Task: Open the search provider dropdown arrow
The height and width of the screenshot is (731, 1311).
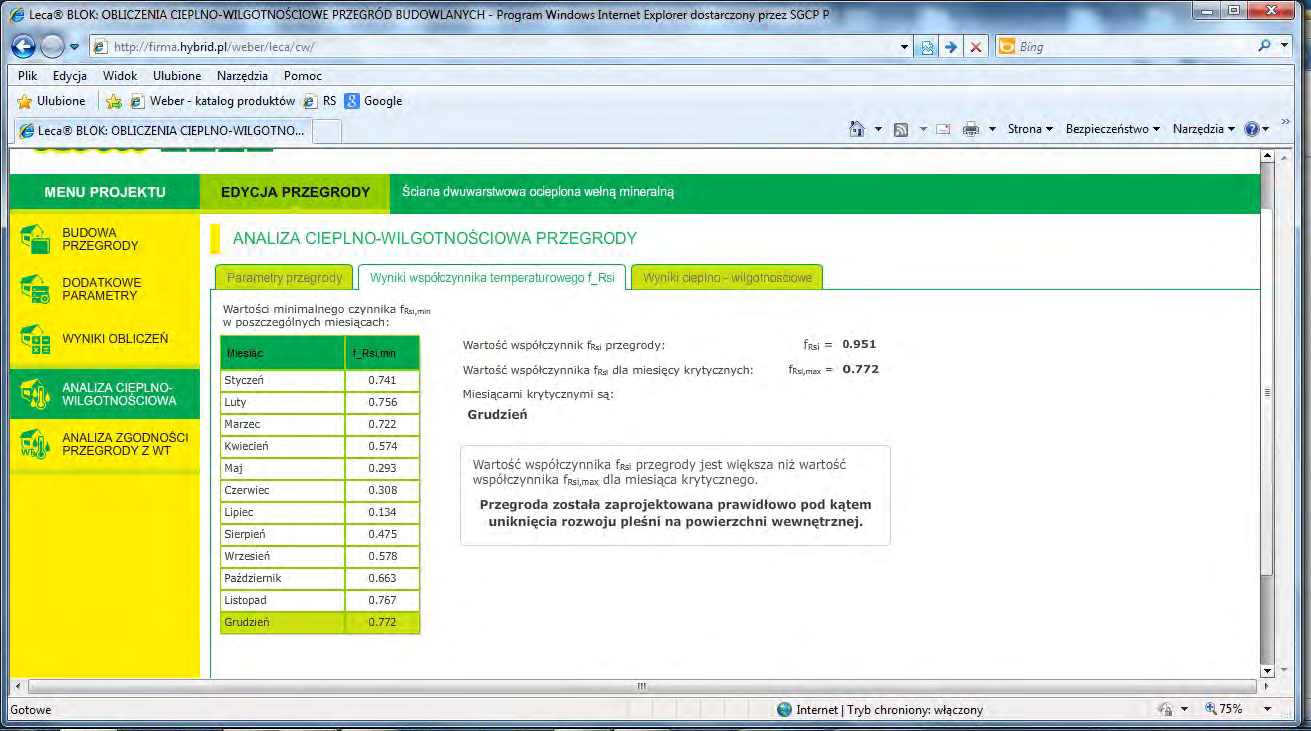Action: click(x=1286, y=46)
